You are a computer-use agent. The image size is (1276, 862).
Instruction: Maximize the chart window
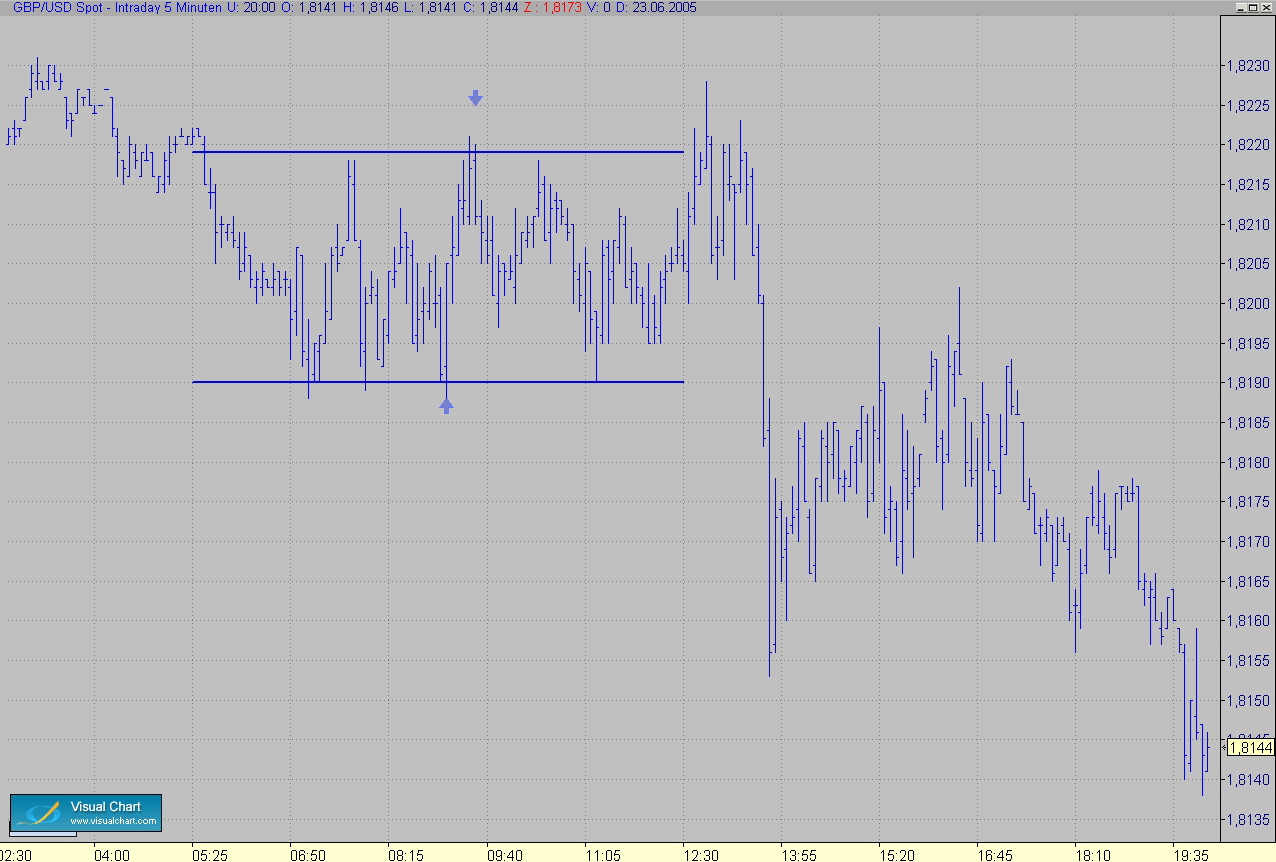click(x=1255, y=7)
